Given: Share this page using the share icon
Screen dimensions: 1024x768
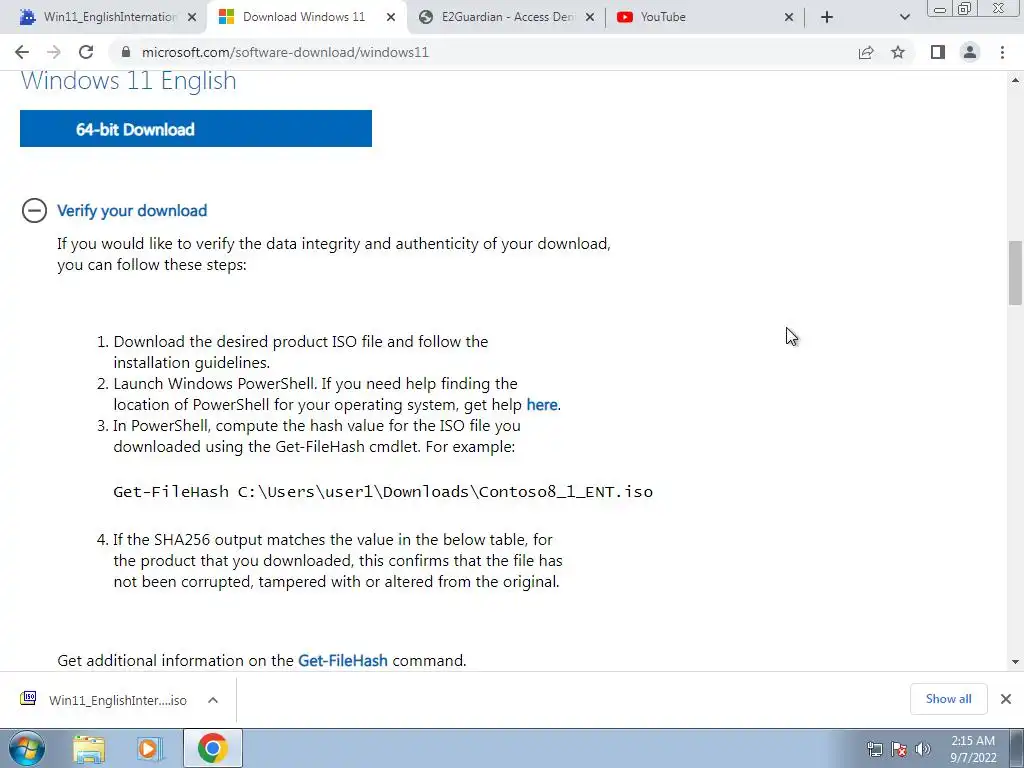Looking at the screenshot, I should pos(866,52).
